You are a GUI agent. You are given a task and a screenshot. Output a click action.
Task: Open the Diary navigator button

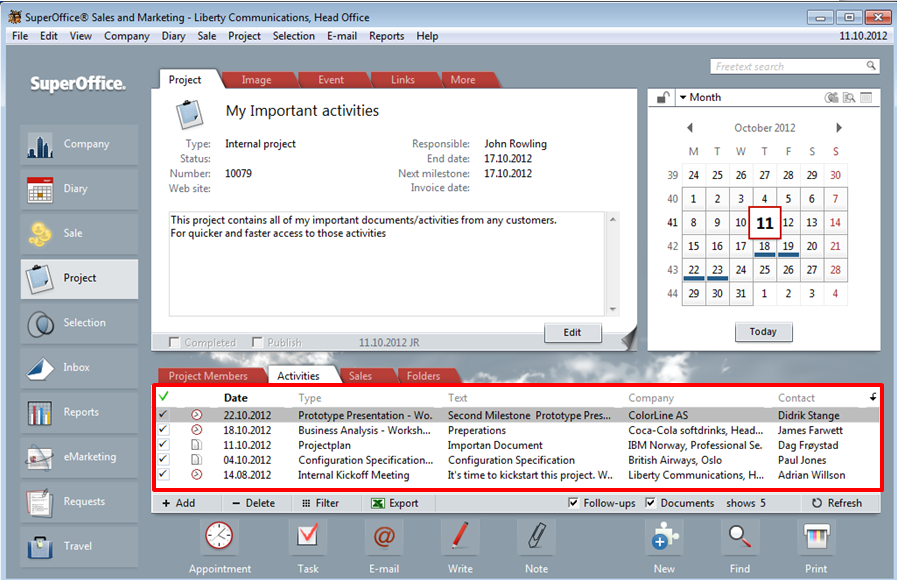point(80,189)
